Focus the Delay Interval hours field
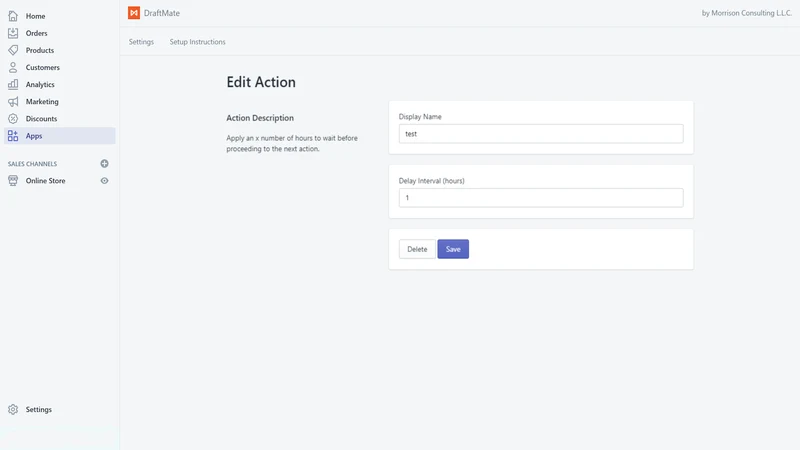This screenshot has width=800, height=450. 541,197
